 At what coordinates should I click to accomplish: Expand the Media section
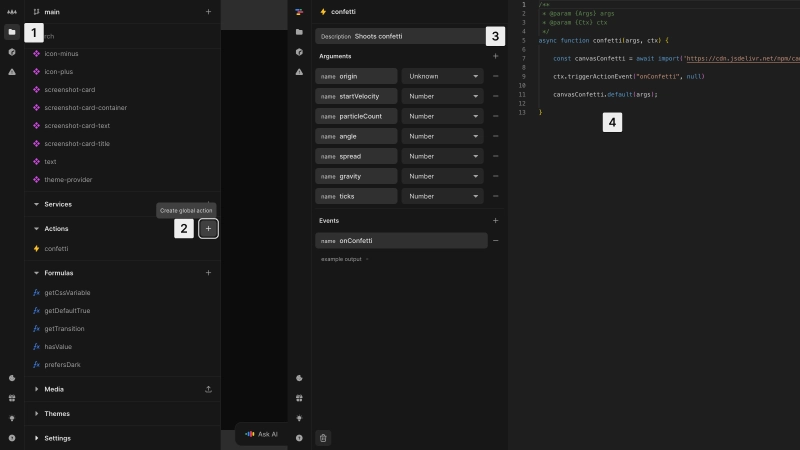coord(36,389)
